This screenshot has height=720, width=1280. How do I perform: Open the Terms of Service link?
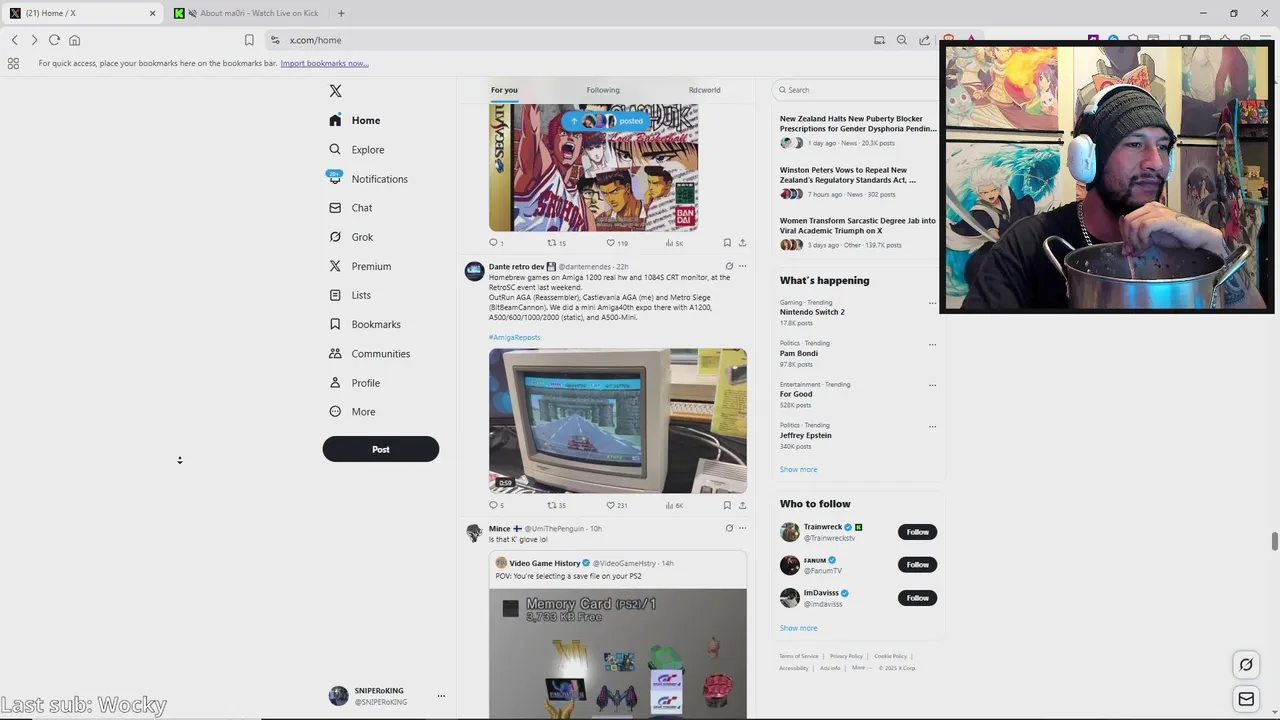coord(799,657)
